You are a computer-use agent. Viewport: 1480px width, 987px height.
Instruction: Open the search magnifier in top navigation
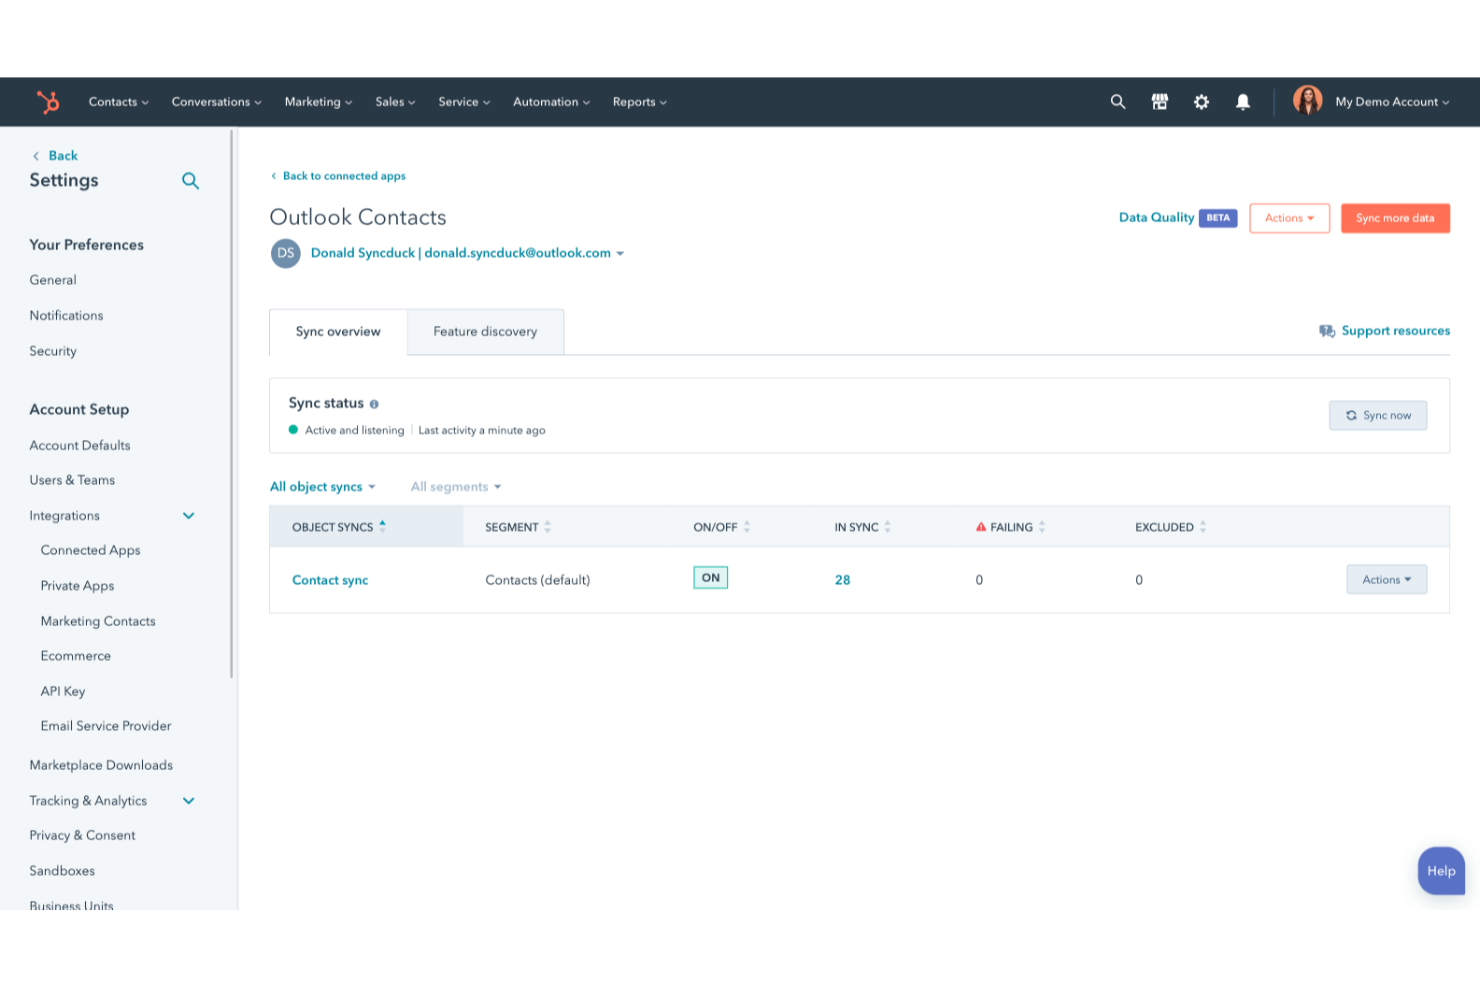coord(1118,102)
